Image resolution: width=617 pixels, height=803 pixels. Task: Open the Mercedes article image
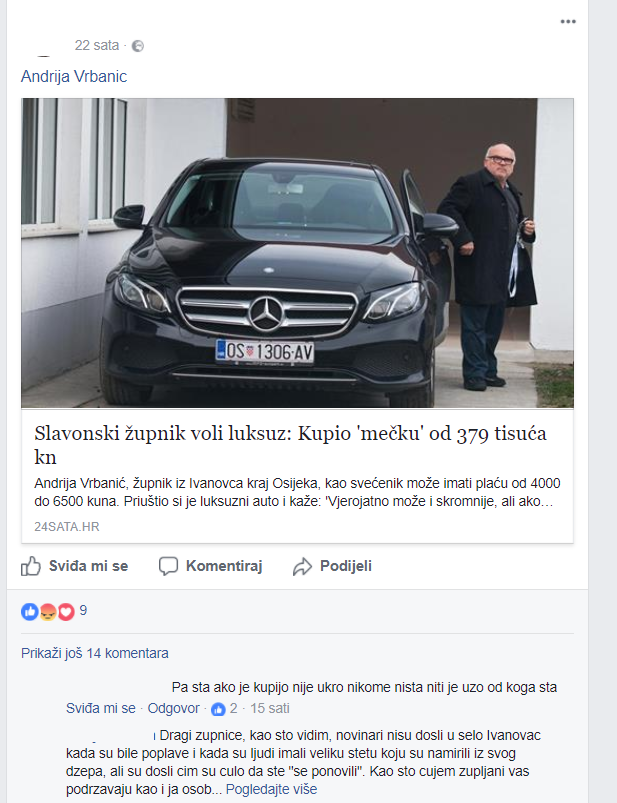pyautogui.click(x=297, y=253)
